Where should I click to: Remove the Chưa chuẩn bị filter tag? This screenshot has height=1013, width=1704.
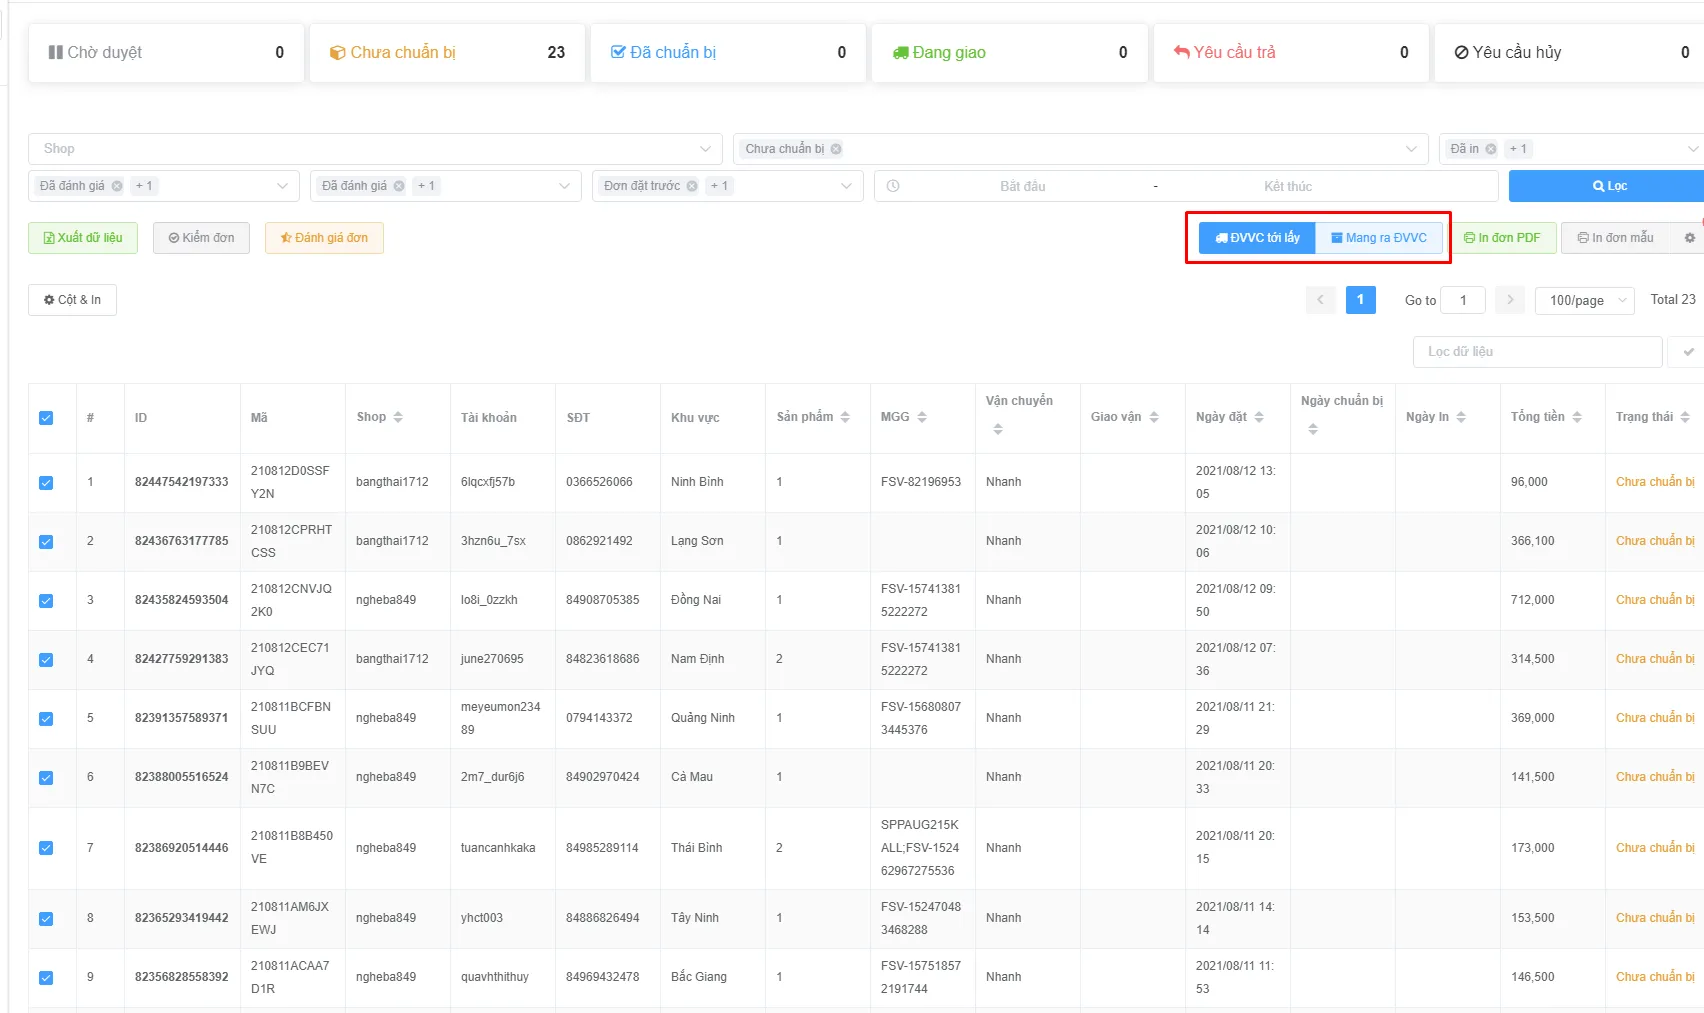836,149
